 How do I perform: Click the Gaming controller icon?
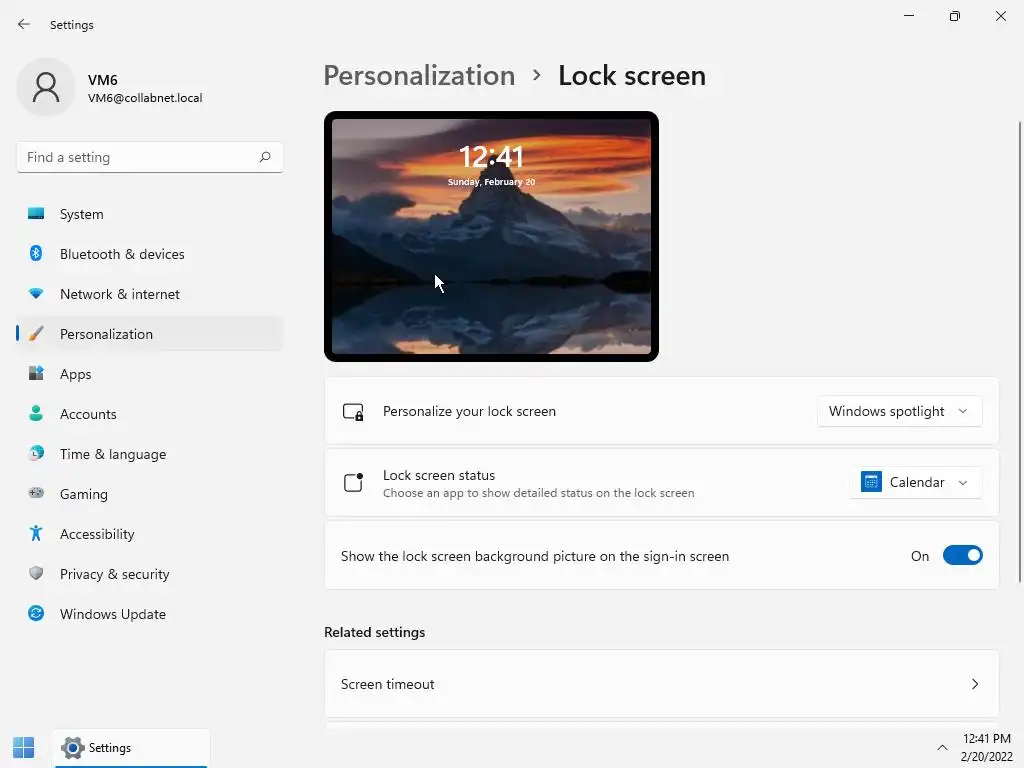(36, 493)
